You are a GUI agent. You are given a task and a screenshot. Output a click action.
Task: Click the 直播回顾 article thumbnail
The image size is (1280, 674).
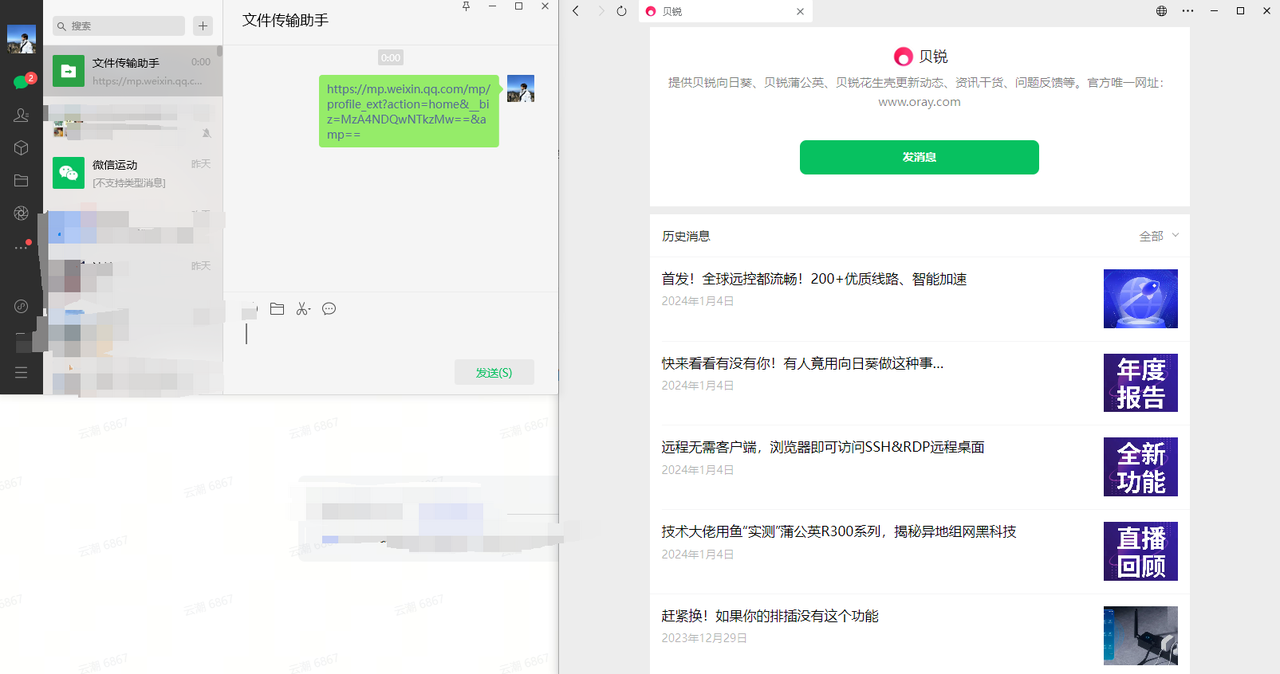pos(1141,551)
